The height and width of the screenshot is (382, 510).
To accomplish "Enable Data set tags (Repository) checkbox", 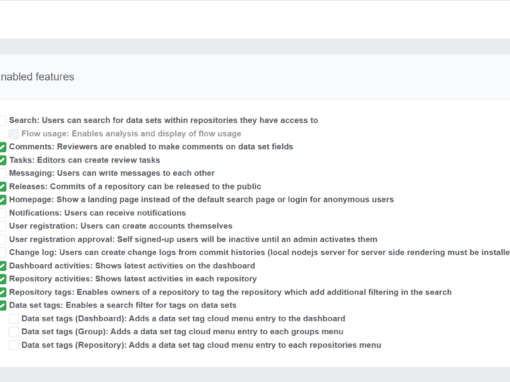I will (14, 345).
